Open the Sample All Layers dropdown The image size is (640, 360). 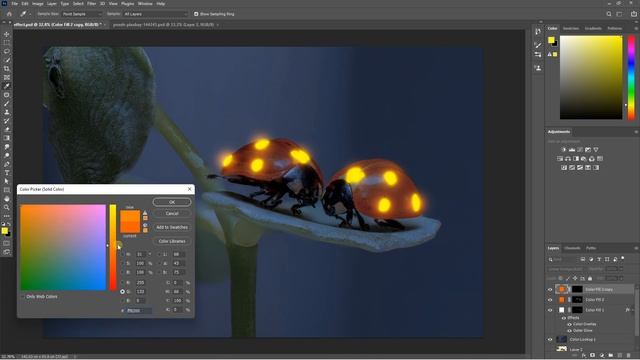point(155,14)
